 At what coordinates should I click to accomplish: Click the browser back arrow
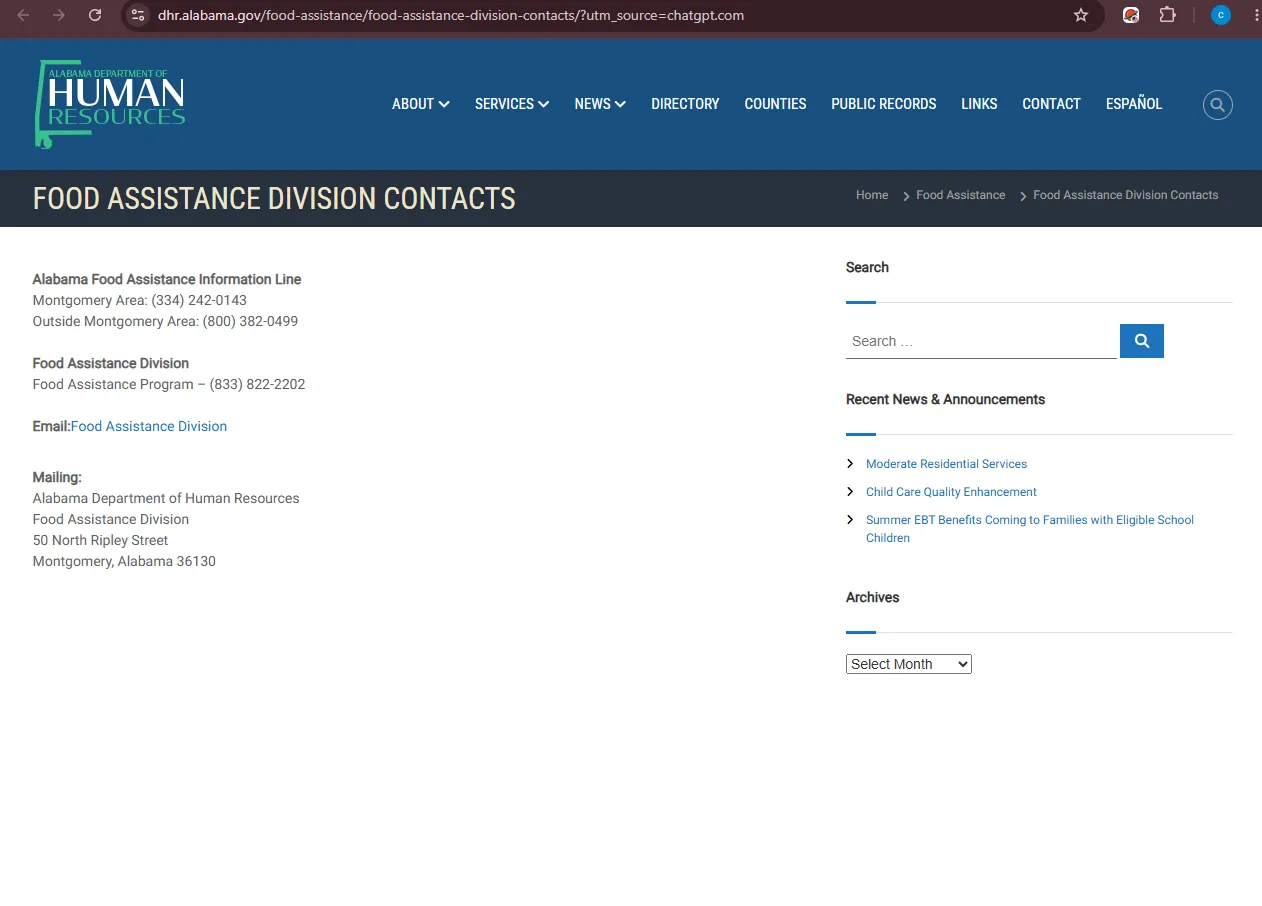pos(23,15)
